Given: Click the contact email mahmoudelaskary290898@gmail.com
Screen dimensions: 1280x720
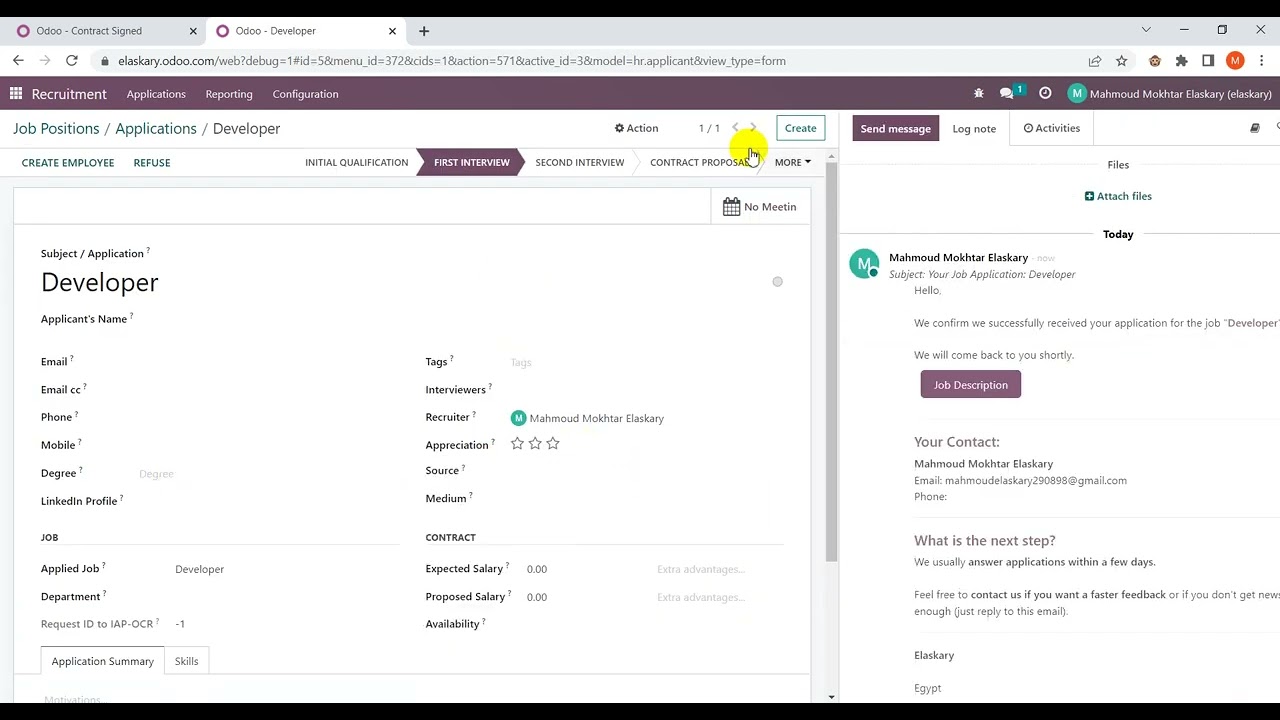Looking at the screenshot, I should pos(1036,480).
